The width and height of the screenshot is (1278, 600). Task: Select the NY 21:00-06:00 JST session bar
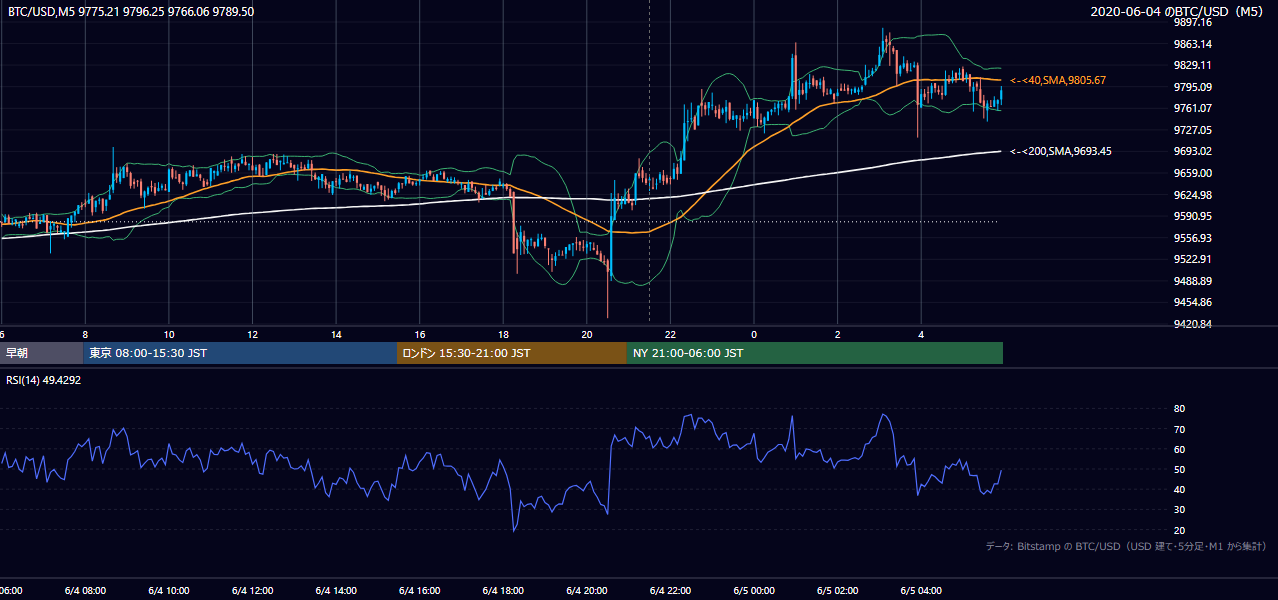click(x=814, y=353)
